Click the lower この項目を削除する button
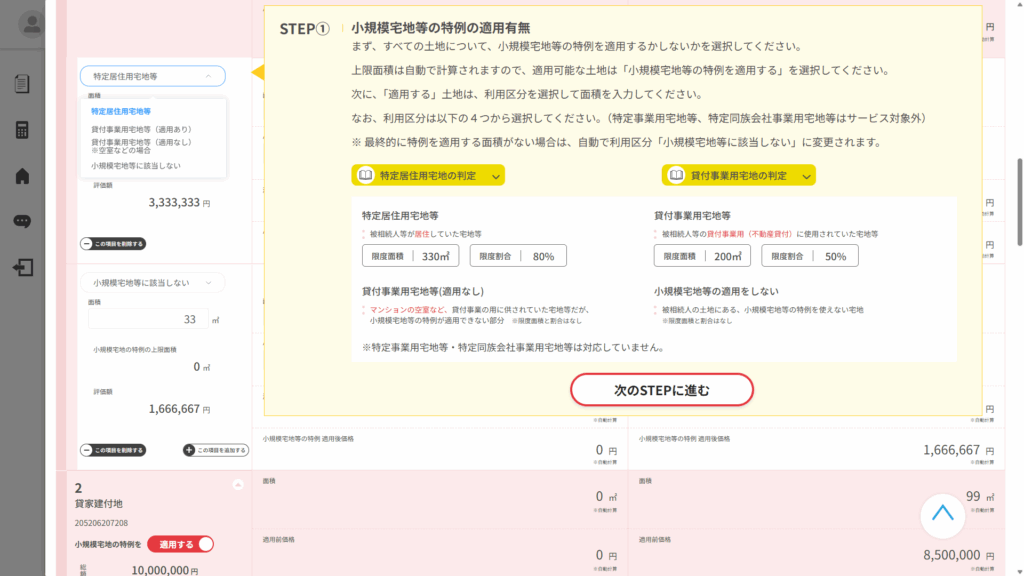This screenshot has height=576, width=1024. point(113,450)
